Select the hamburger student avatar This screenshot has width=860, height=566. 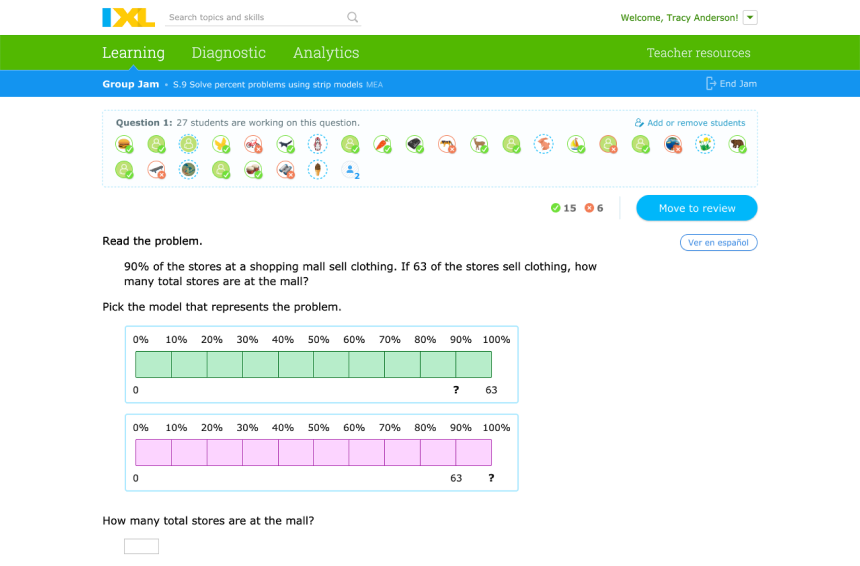(125, 144)
